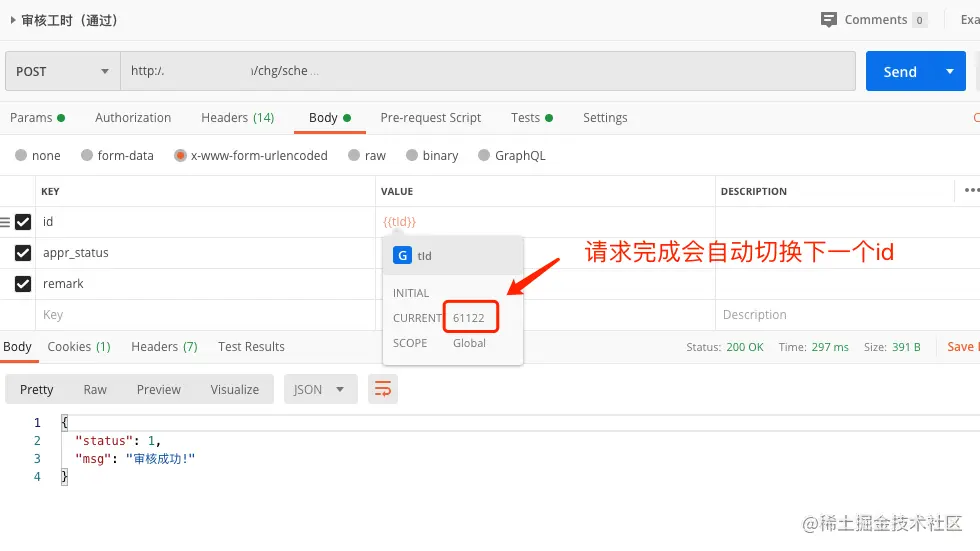Screen dimensions: 980x551
Task: Uncheck the remark parameter checkbox
Action: (23, 284)
